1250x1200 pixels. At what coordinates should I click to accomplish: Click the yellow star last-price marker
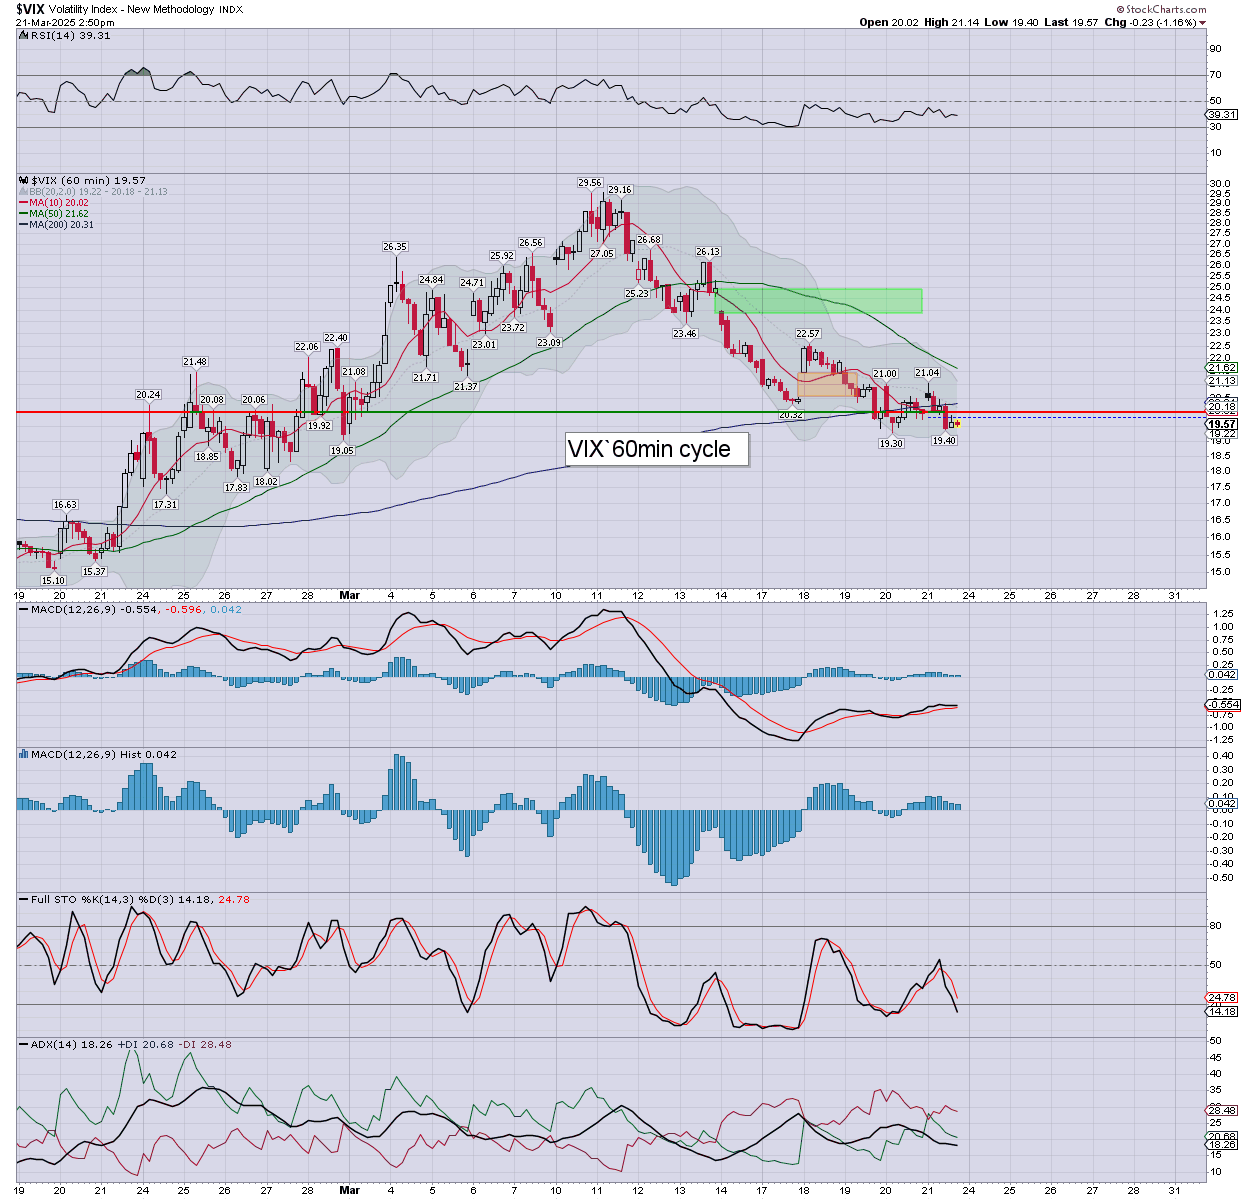[957, 424]
